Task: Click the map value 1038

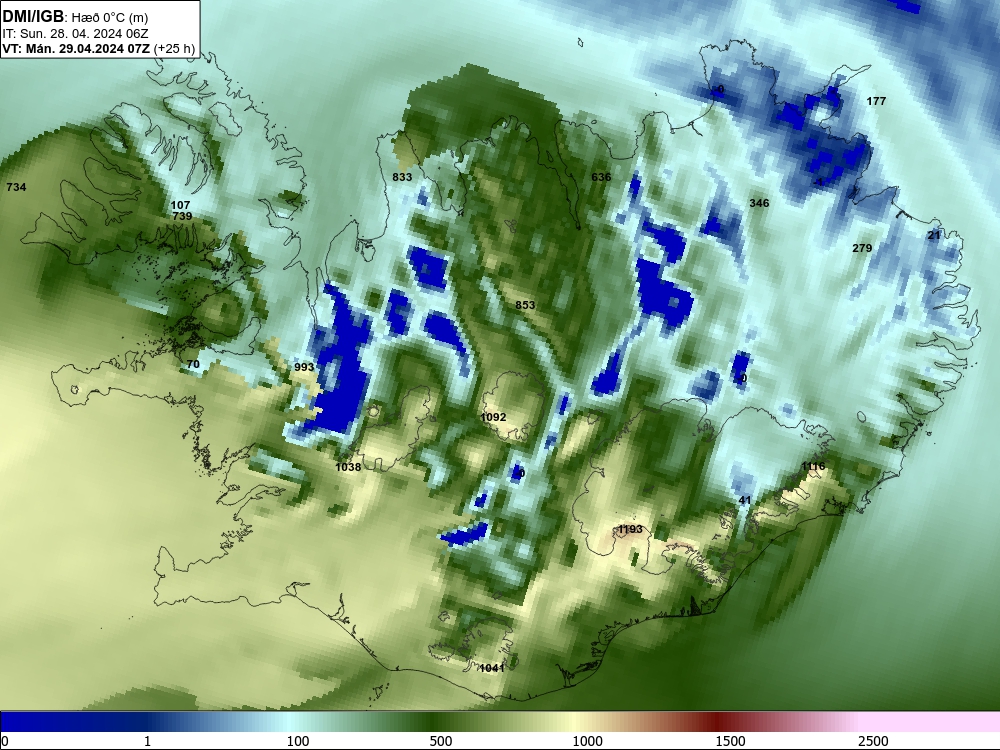Action: (x=348, y=467)
